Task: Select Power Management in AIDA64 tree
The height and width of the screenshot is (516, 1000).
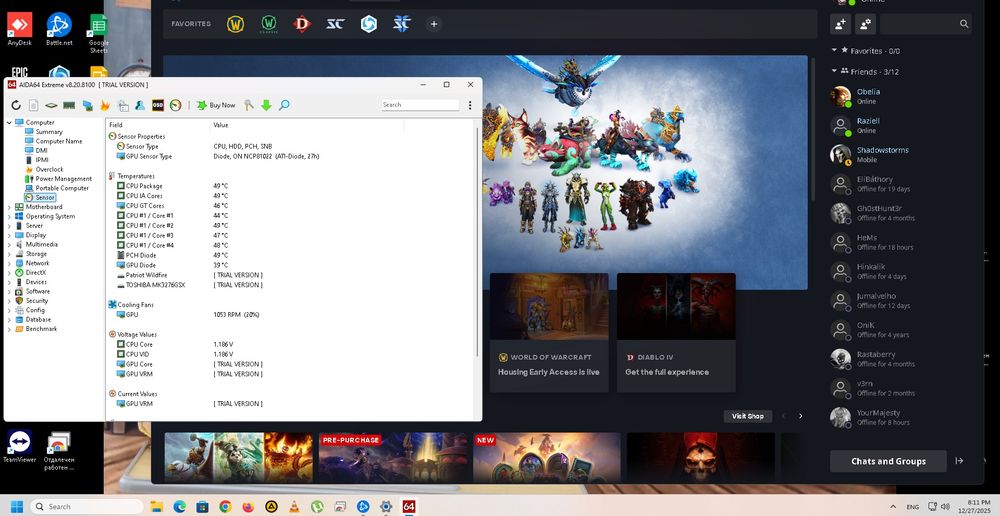Action: coord(63,179)
